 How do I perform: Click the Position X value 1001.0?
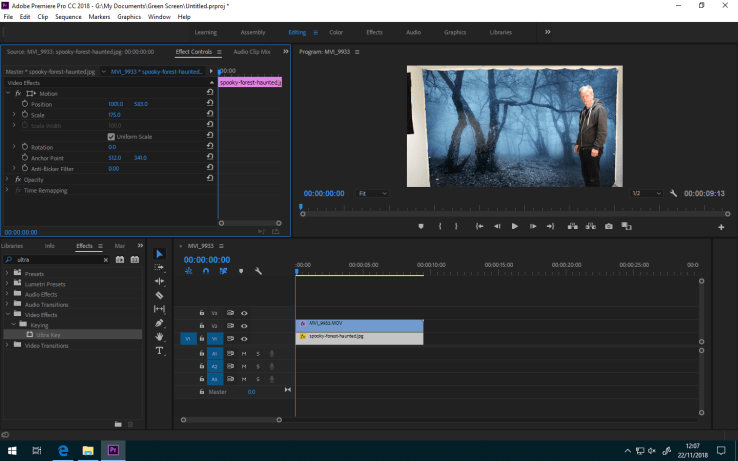115,104
